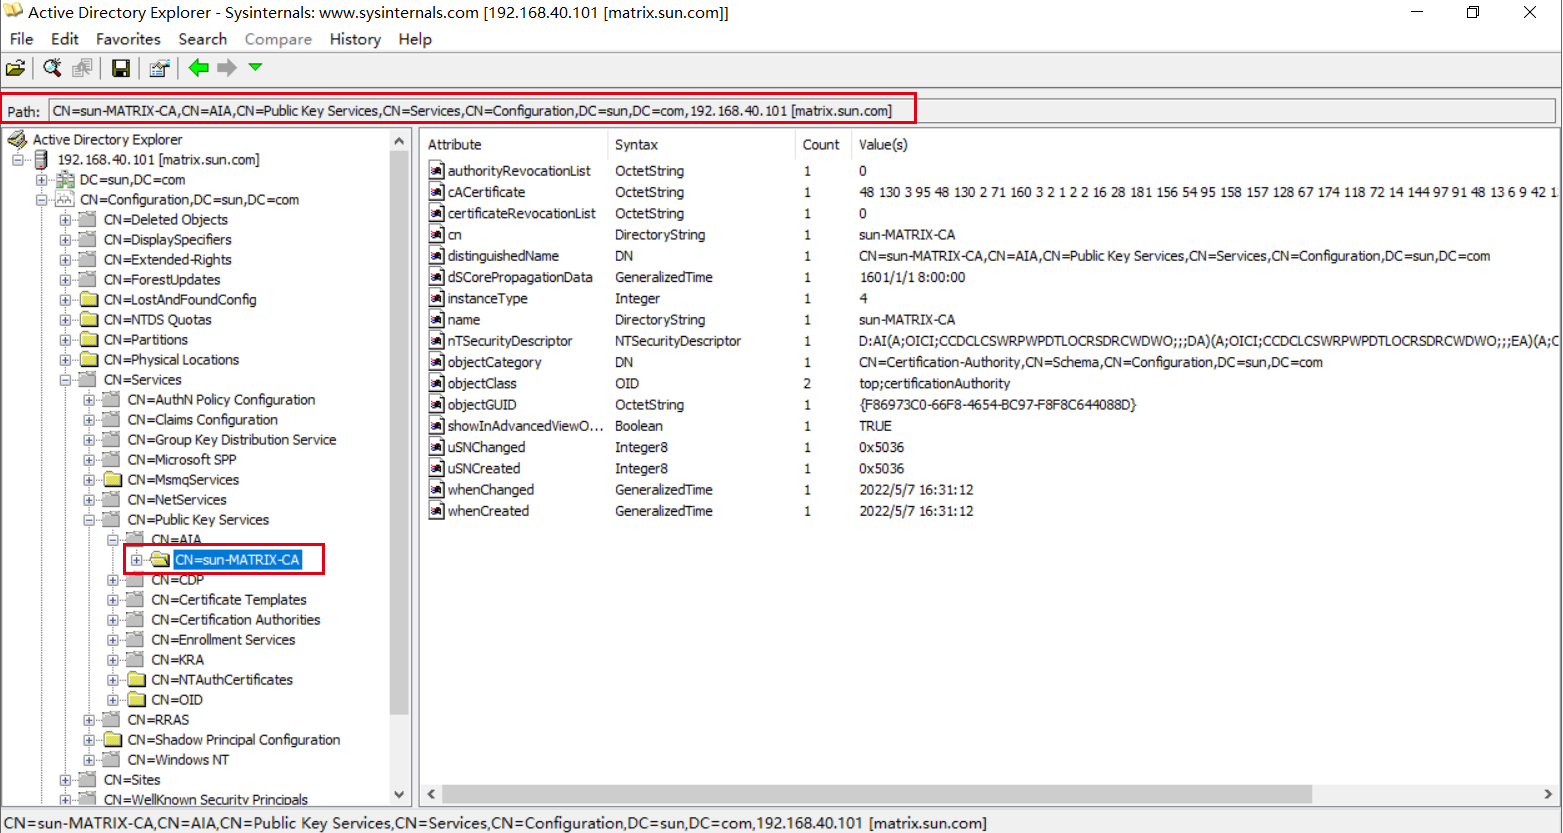Click the domain icon beside DC=sun,DC=com
Image resolution: width=1563 pixels, height=833 pixels.
pyautogui.click(x=65, y=180)
